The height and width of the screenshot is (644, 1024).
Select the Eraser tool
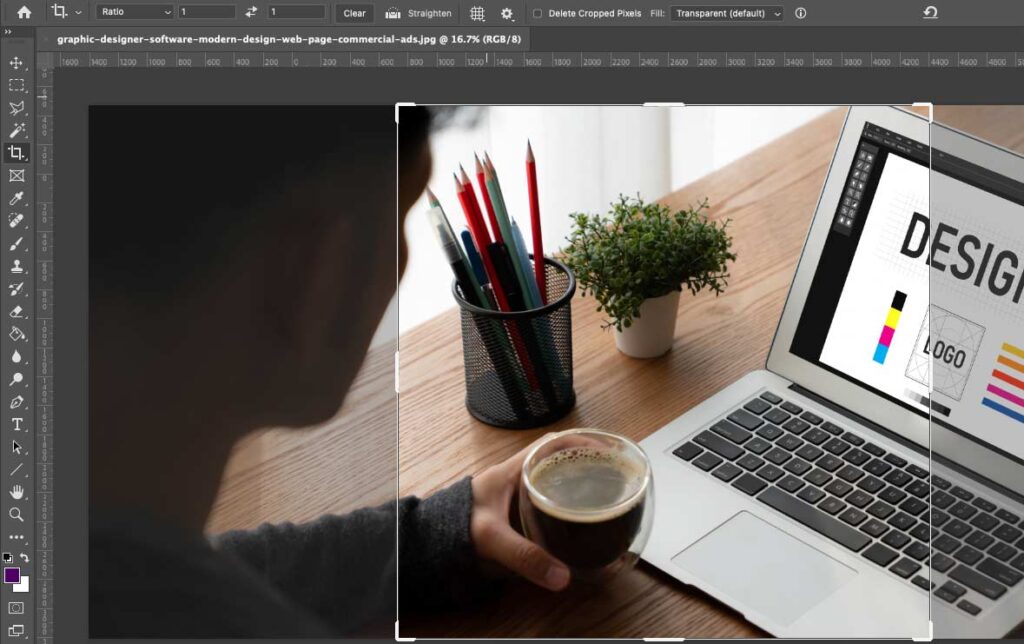(16, 312)
